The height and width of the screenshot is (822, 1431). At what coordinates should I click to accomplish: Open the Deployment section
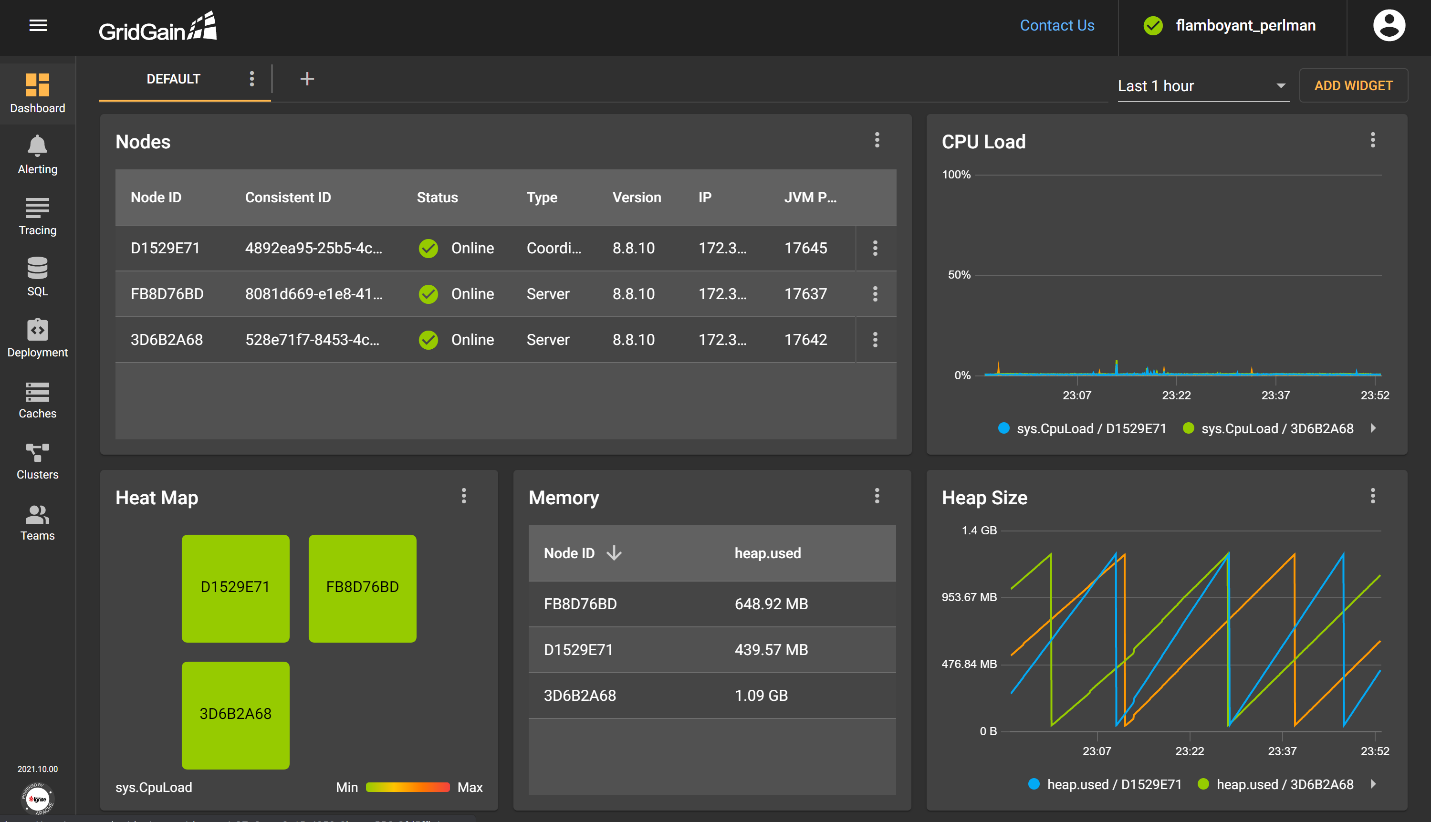[x=37, y=337]
